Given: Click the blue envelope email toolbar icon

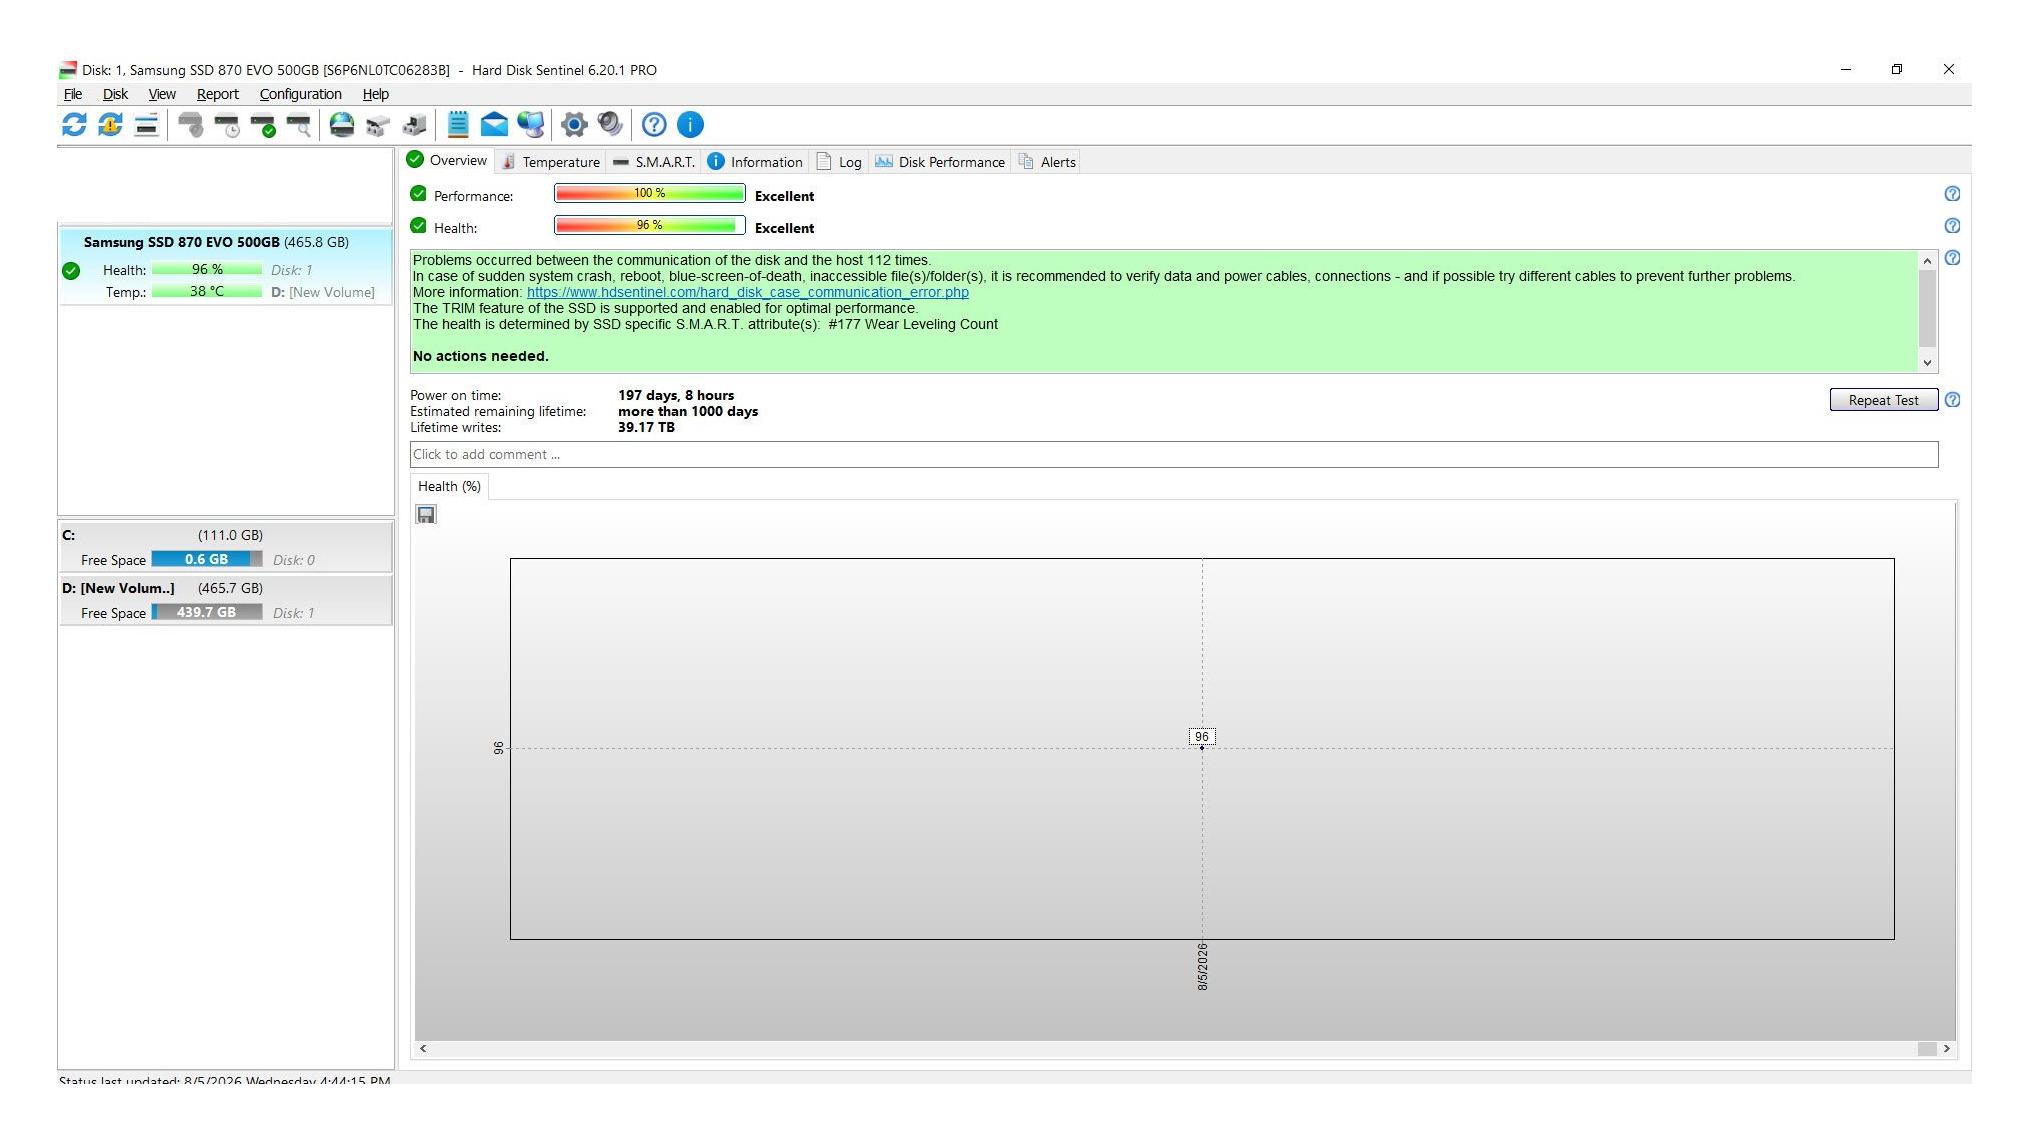Looking at the screenshot, I should point(494,125).
